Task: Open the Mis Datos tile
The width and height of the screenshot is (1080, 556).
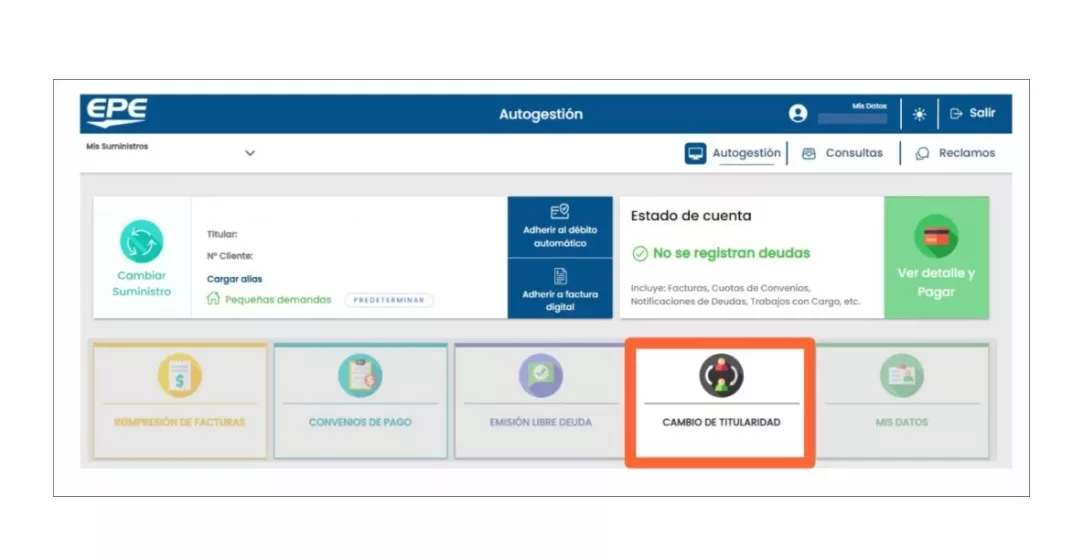Action: click(902, 401)
